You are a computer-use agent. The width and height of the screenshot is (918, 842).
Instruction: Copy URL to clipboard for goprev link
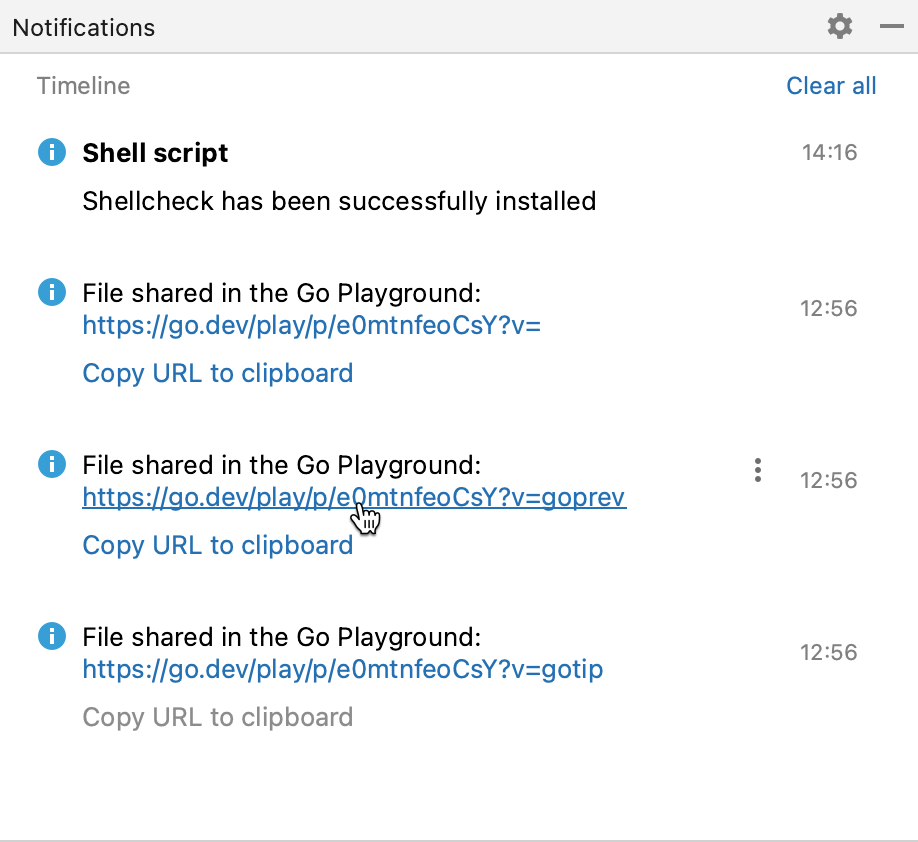[217, 545]
